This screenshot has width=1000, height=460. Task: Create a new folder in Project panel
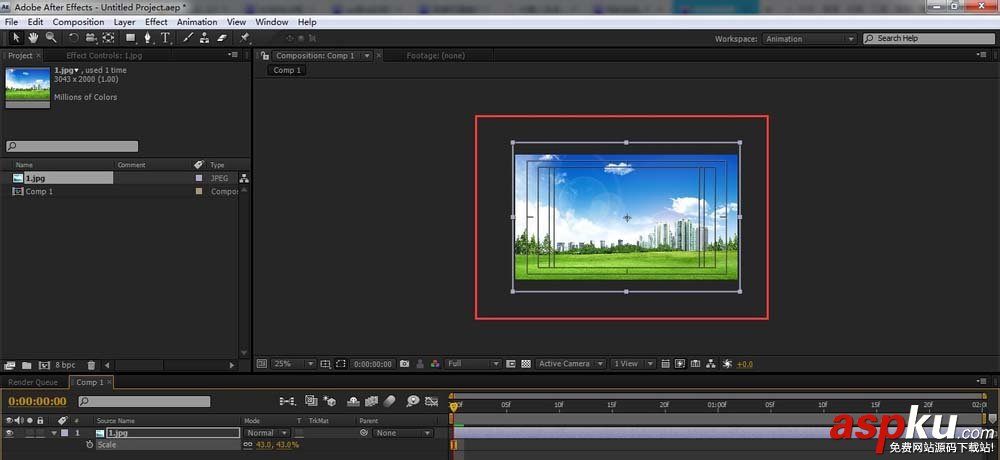coord(27,366)
